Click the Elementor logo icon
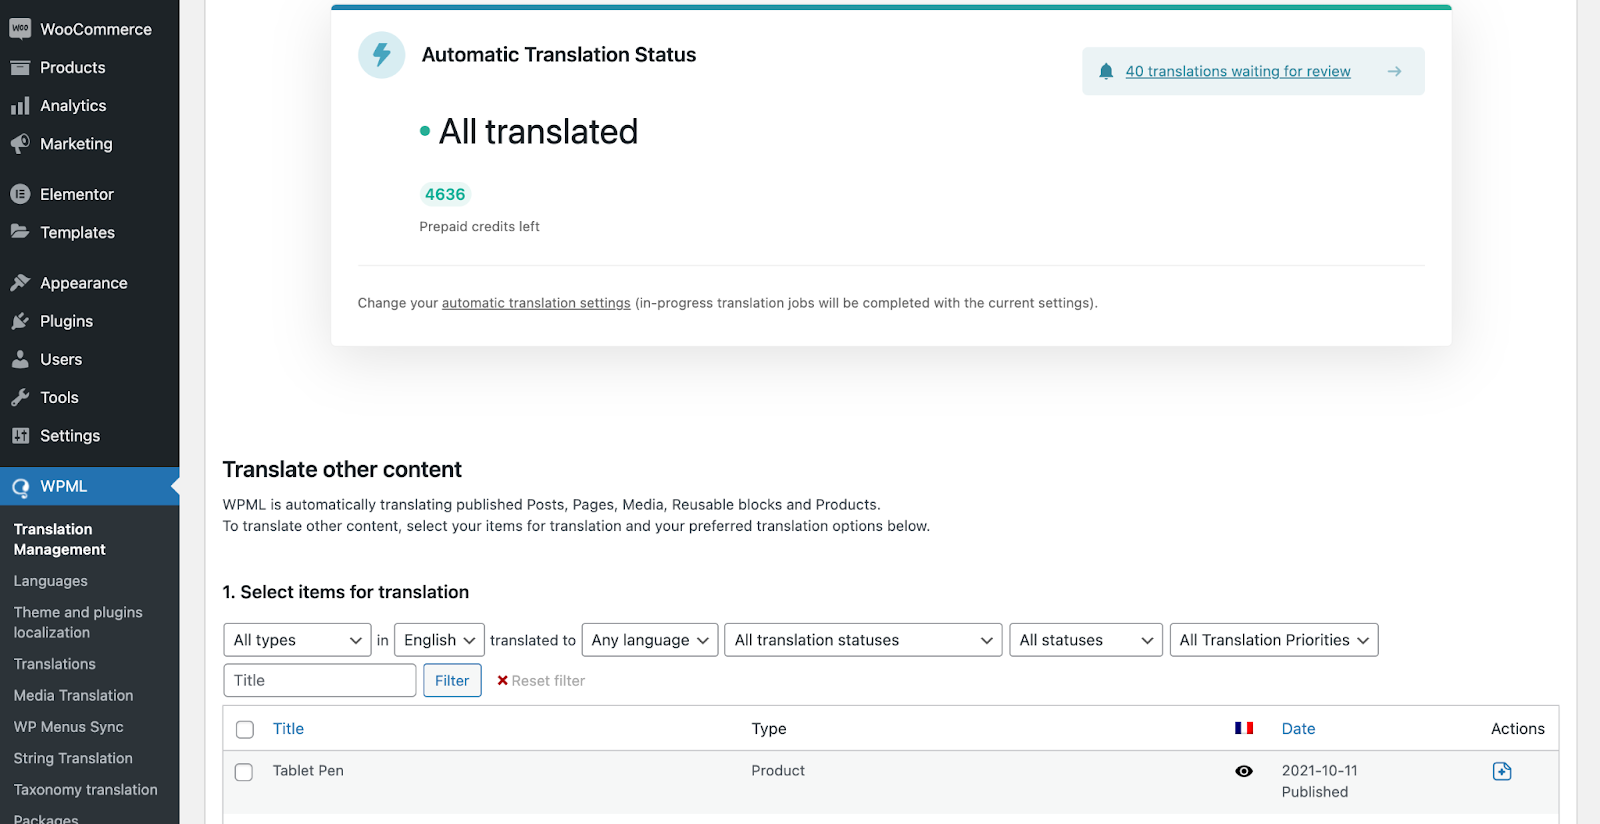 tap(20, 194)
